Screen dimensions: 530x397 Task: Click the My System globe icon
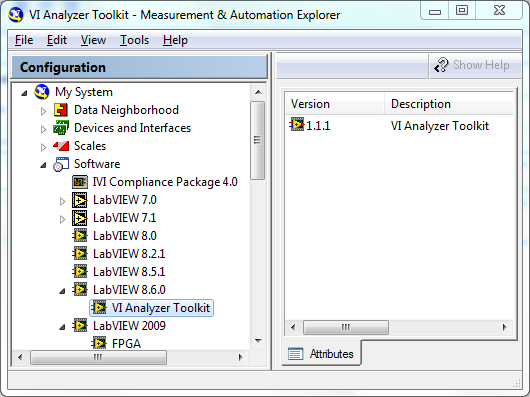42,92
